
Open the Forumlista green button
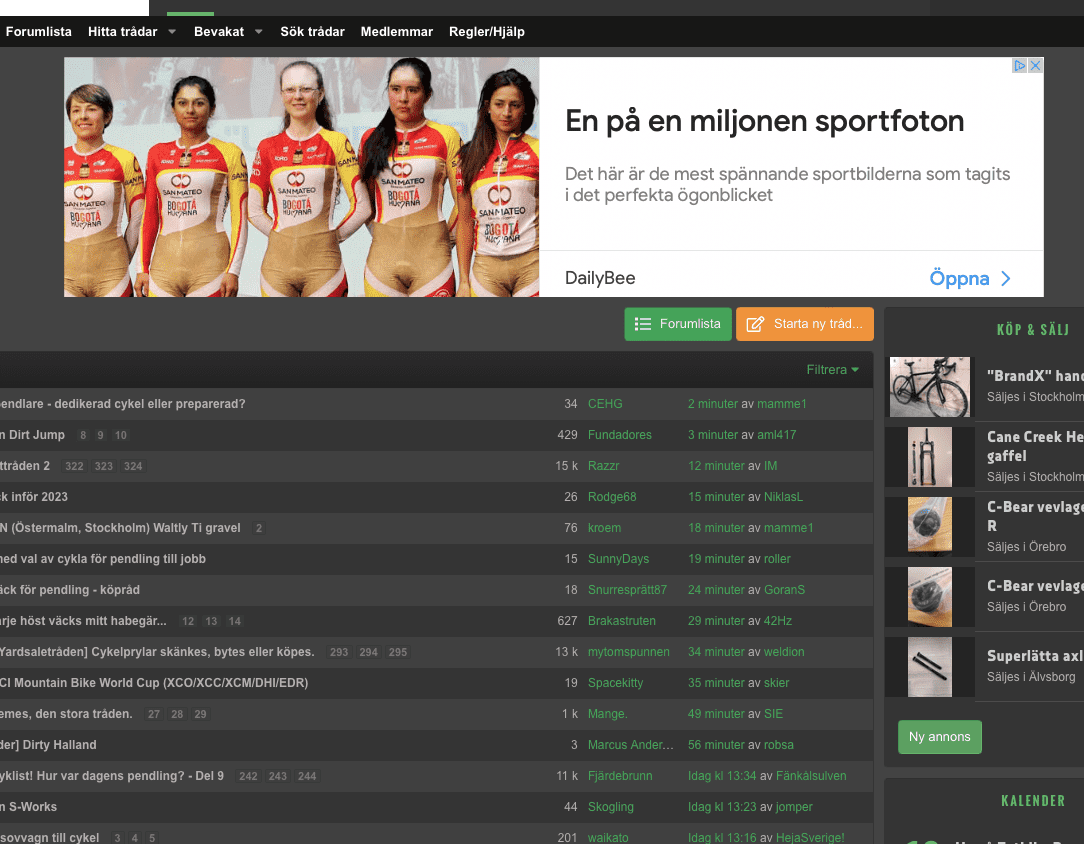pyautogui.click(x=678, y=324)
